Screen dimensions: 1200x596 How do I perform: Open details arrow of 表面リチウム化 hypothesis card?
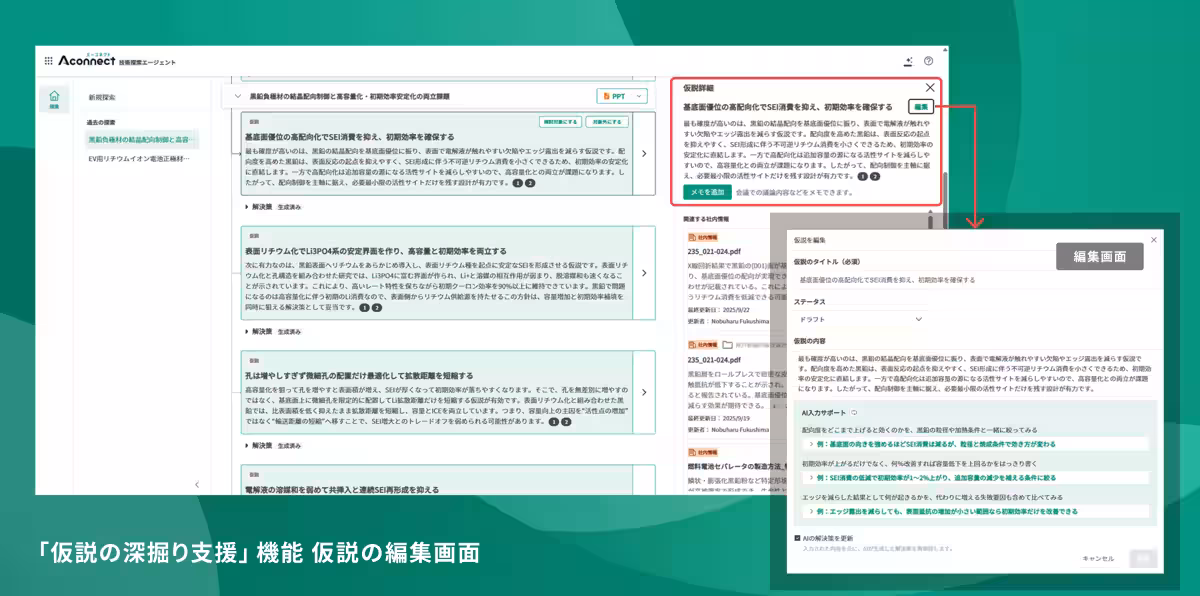click(x=644, y=273)
